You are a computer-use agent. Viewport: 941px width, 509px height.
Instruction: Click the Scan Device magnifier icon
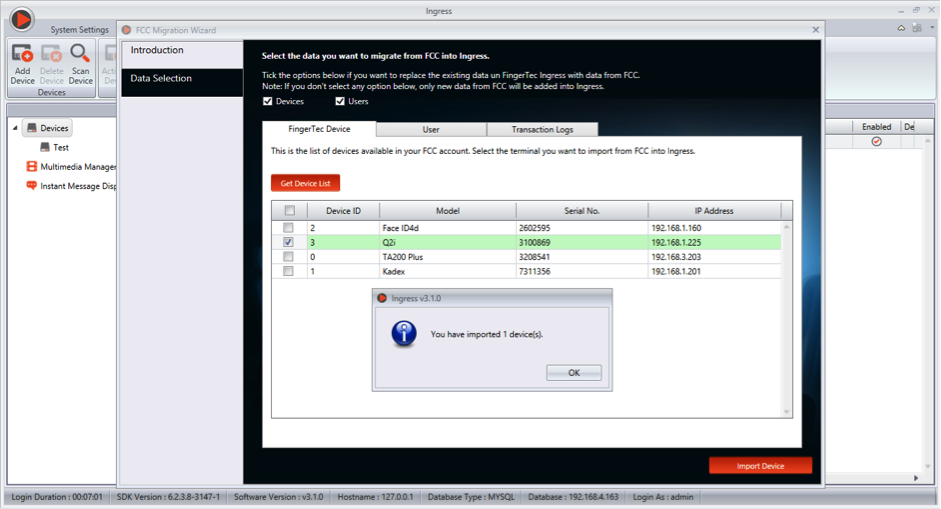tap(80, 53)
